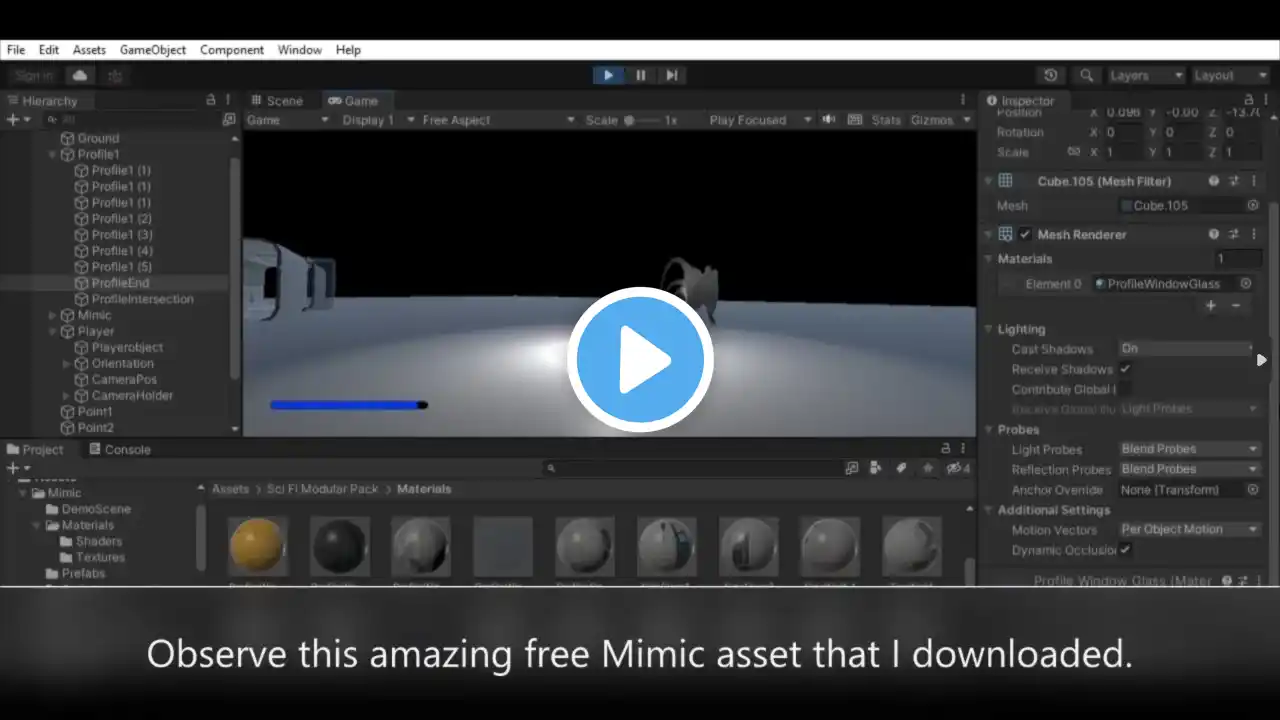Pick material via ProfileWindowGlass selector circle

1246,284
